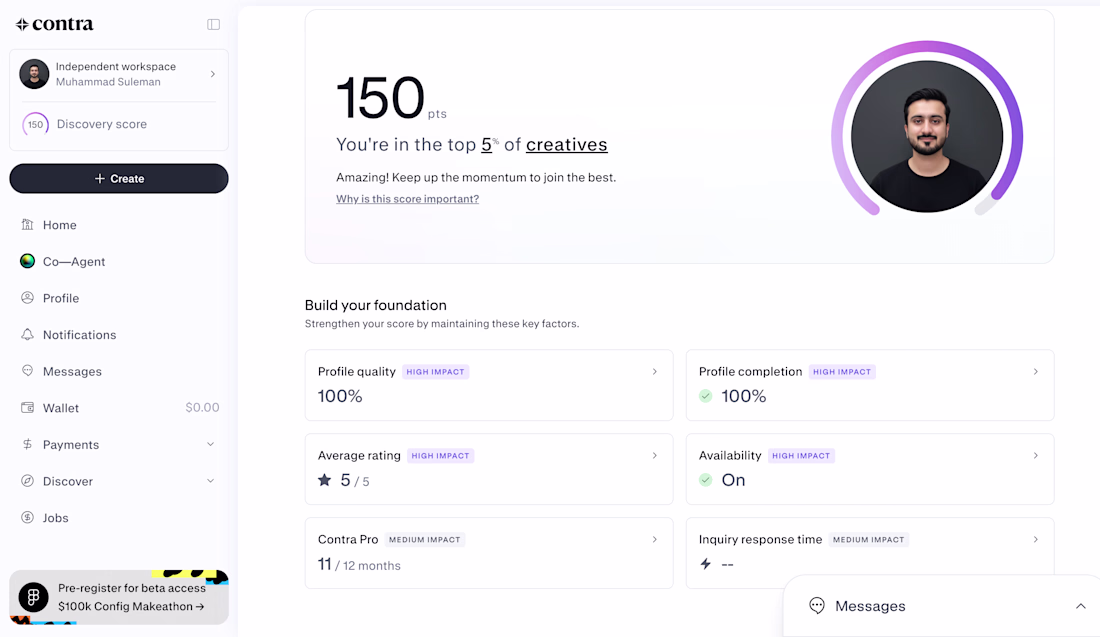Open Average rating card chevron

coord(655,455)
